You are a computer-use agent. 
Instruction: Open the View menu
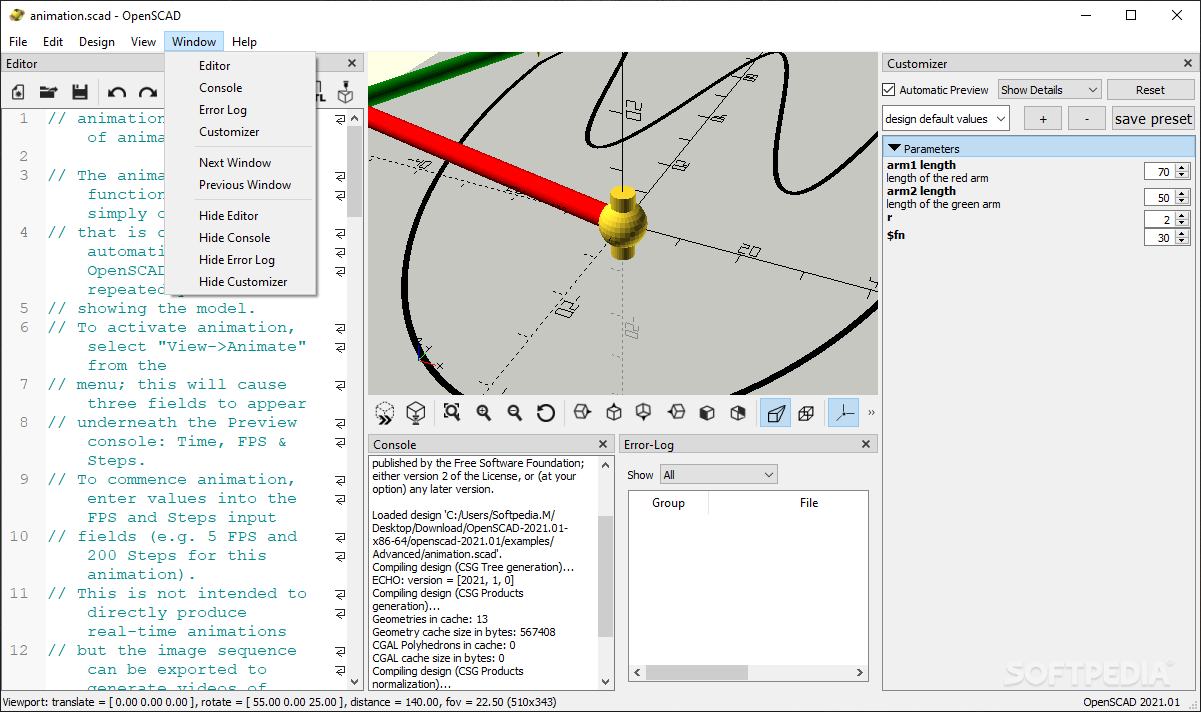click(143, 42)
